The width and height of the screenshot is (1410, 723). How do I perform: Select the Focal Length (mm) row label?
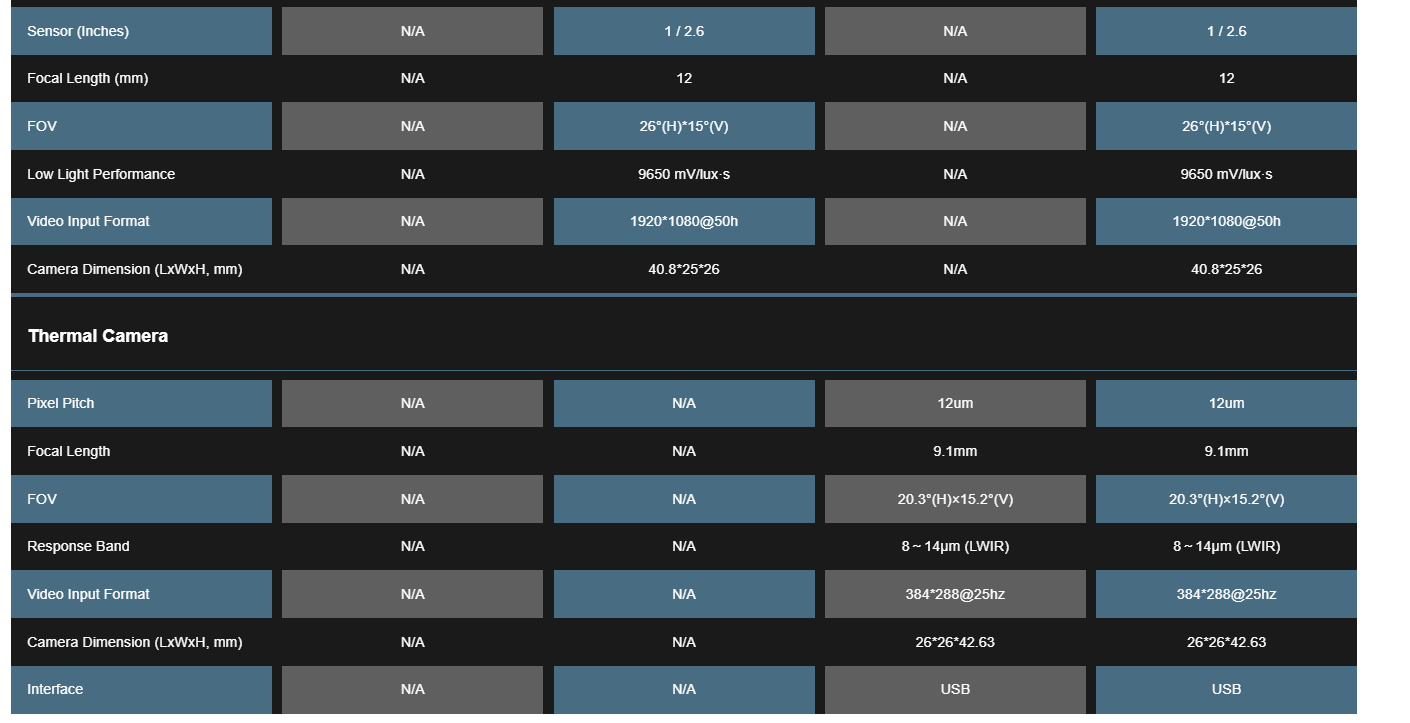87,79
